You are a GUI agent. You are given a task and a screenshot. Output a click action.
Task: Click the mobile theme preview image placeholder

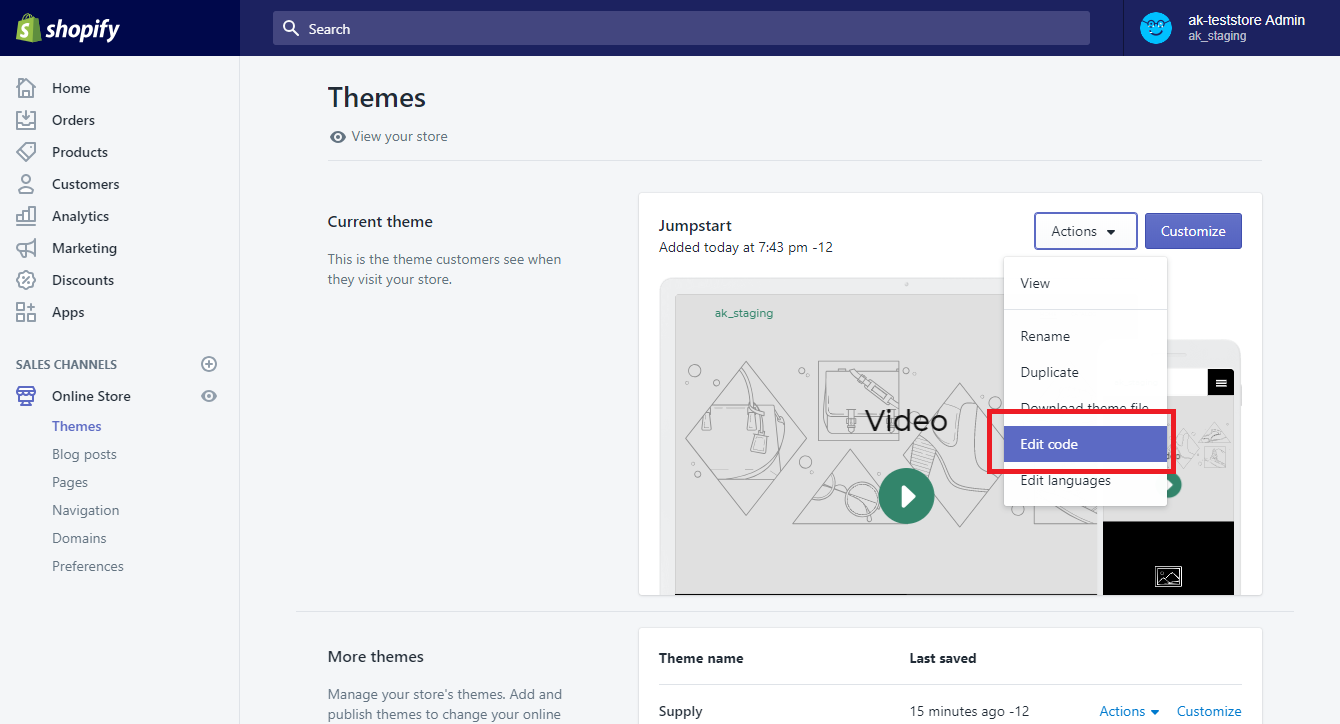click(1168, 577)
